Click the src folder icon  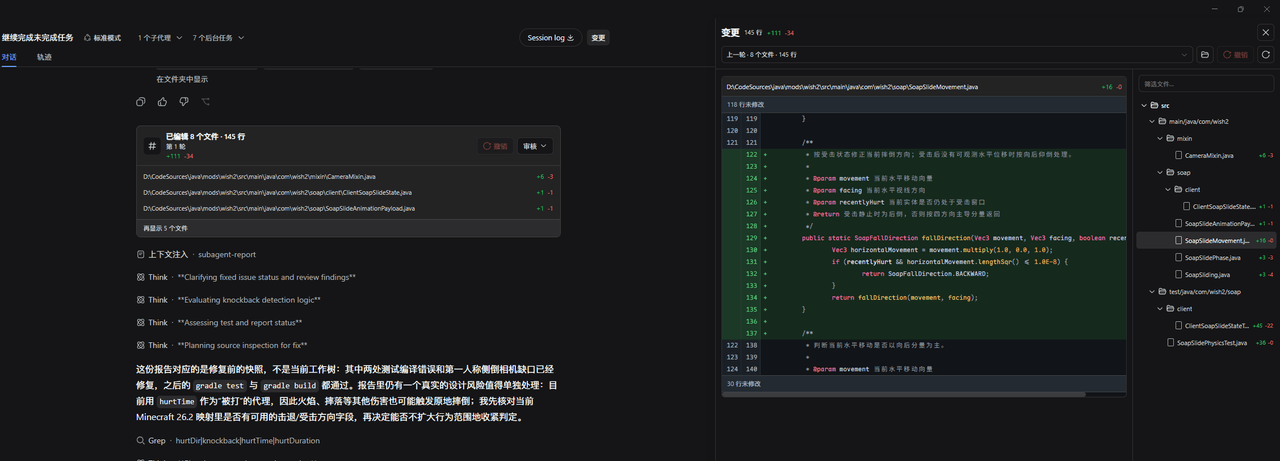point(1152,105)
